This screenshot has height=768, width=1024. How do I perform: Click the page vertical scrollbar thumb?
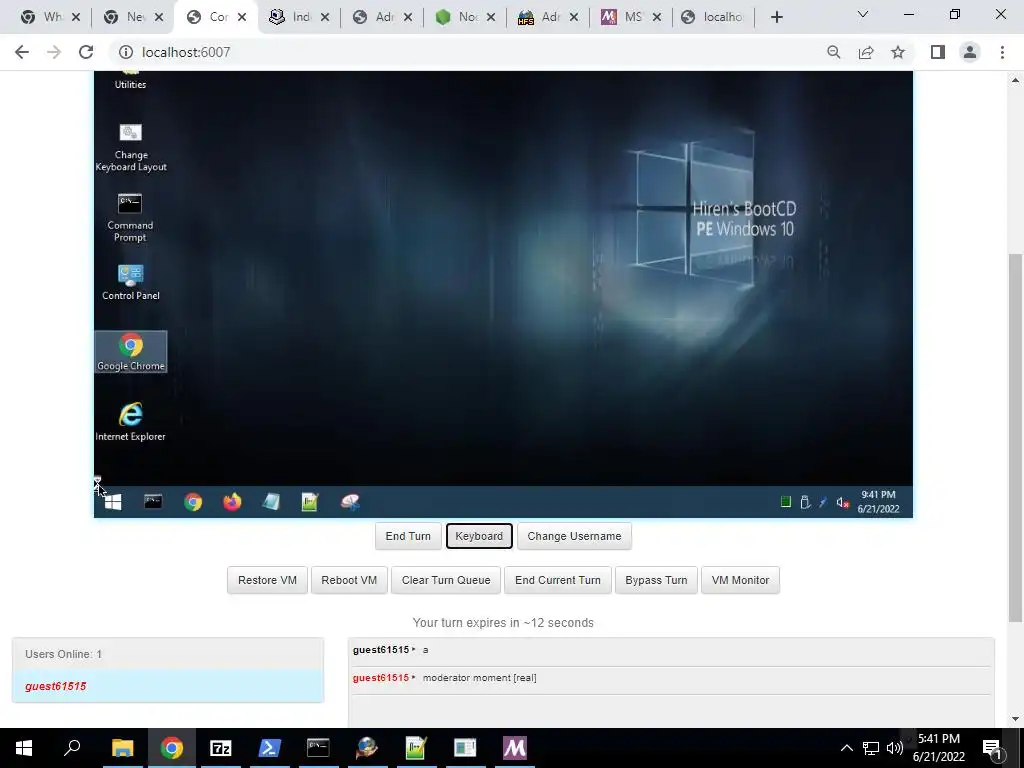1015,437
